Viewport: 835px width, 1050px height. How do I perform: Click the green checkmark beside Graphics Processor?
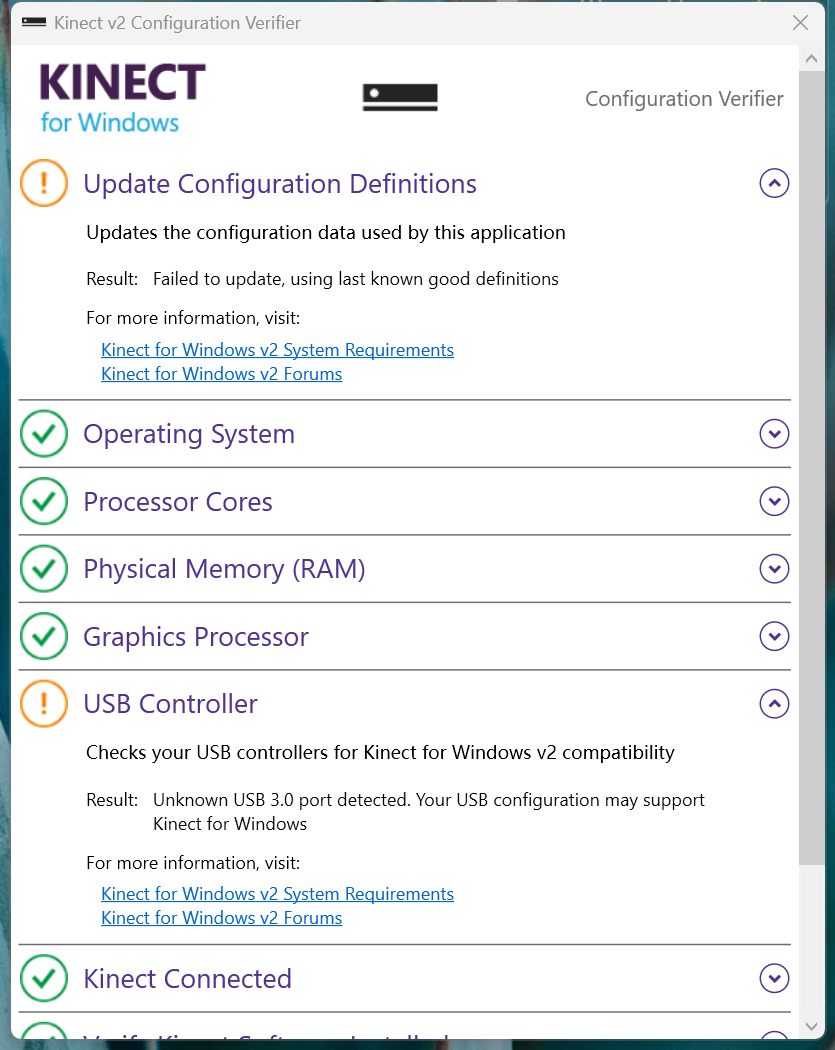(44, 637)
